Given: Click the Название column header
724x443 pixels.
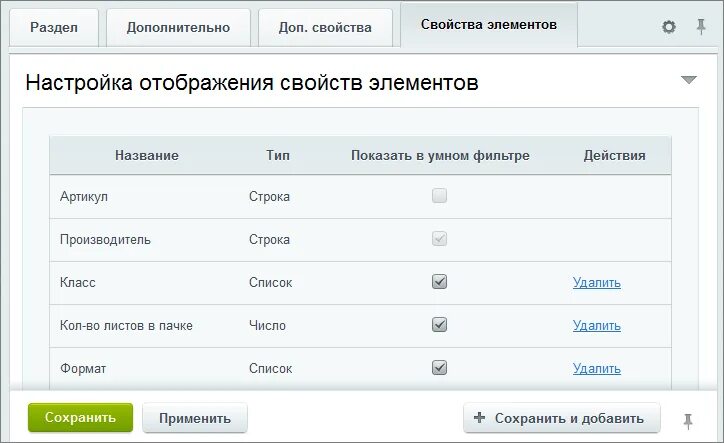Looking at the screenshot, I should pos(147,156).
